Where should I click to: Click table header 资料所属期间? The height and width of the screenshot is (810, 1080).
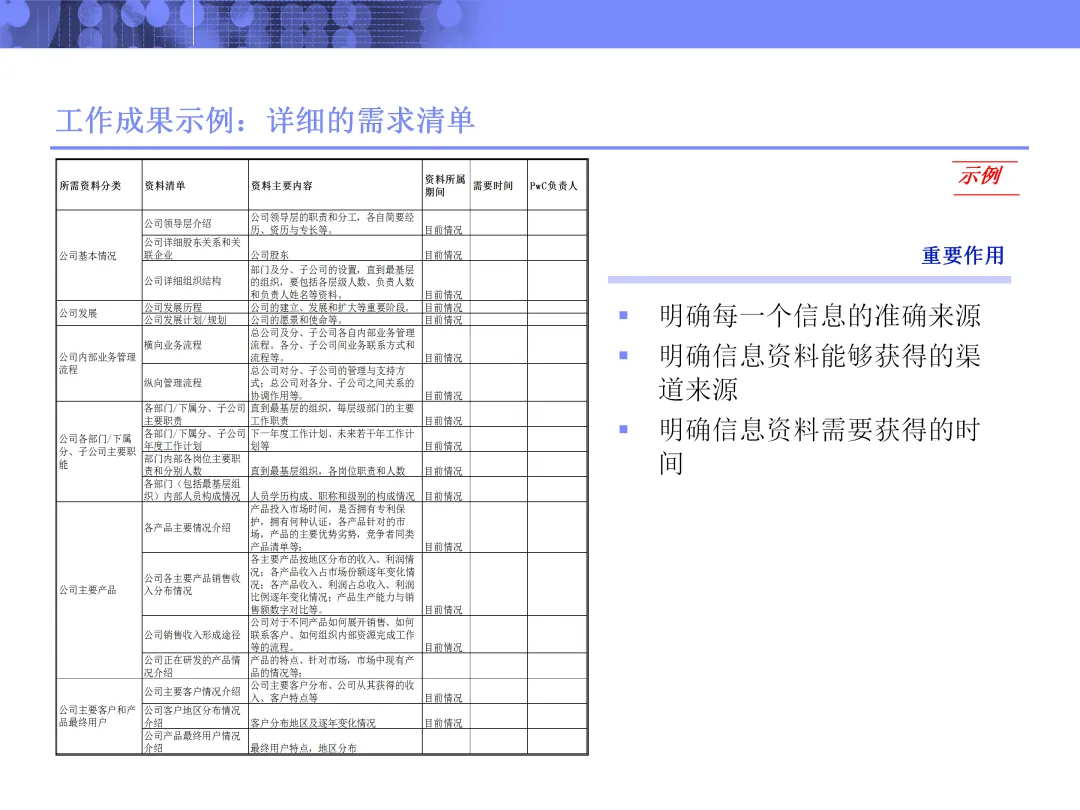pyautogui.click(x=445, y=186)
